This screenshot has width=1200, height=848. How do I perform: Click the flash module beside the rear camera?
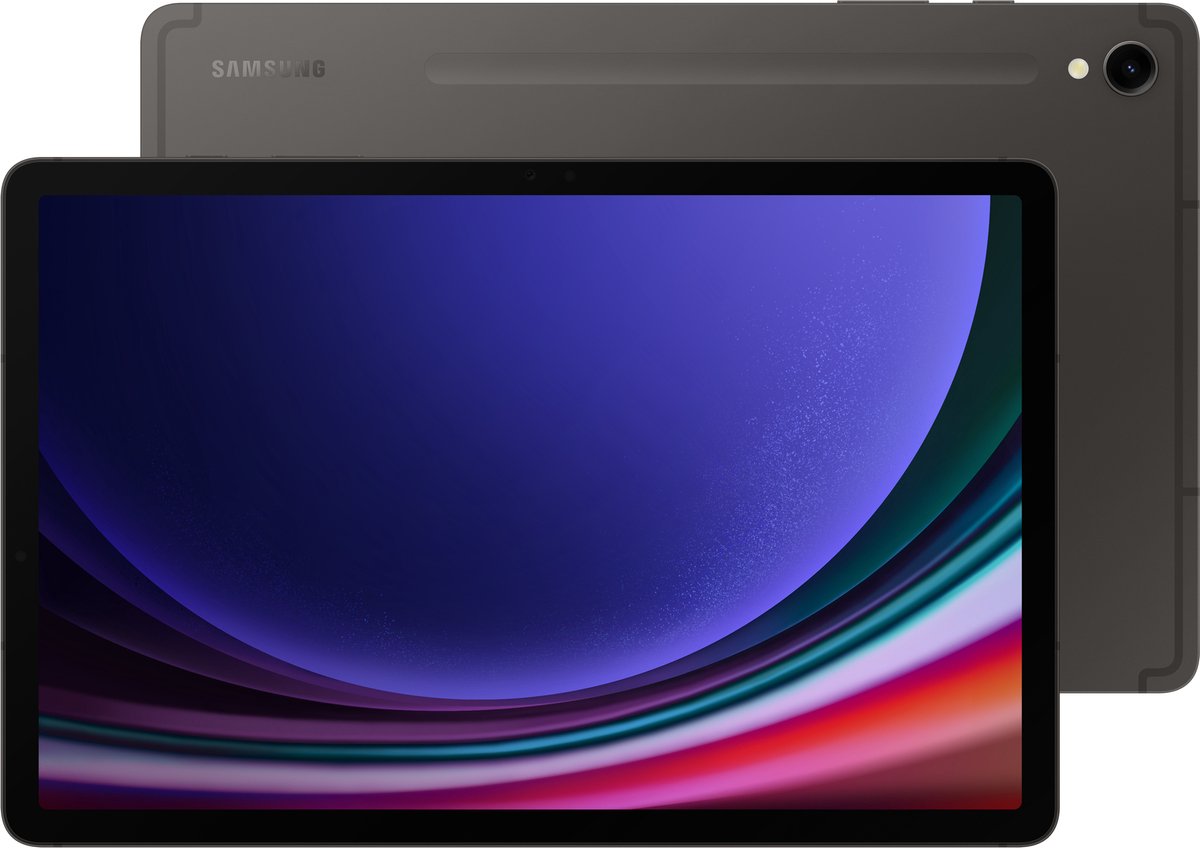1080,66
